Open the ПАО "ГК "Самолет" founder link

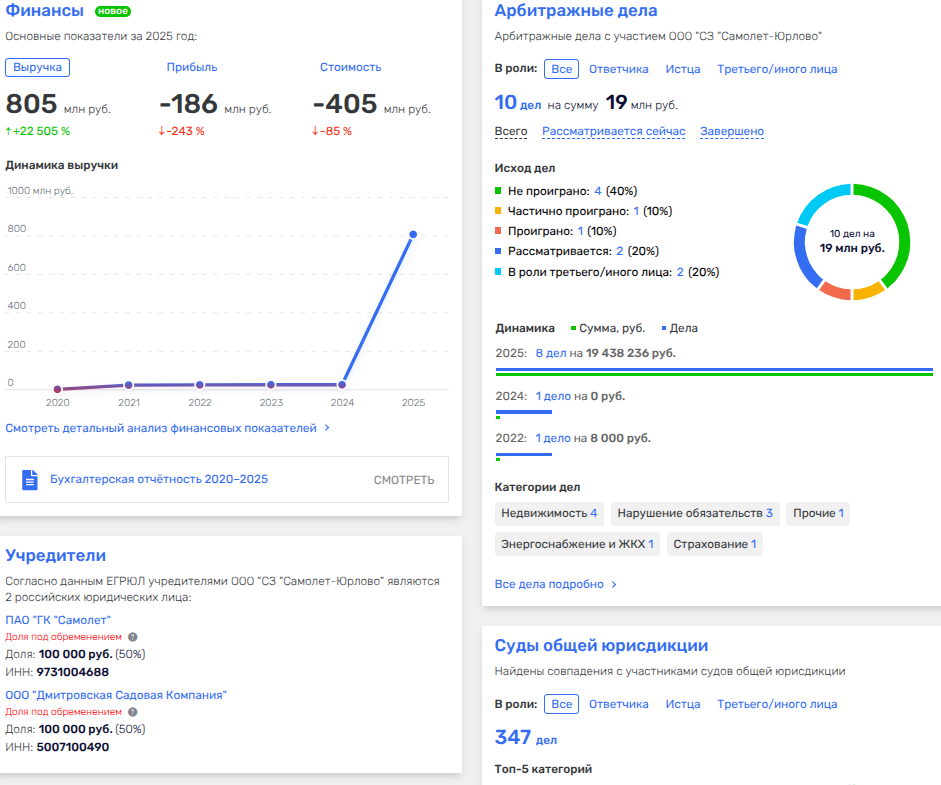click(x=58, y=620)
